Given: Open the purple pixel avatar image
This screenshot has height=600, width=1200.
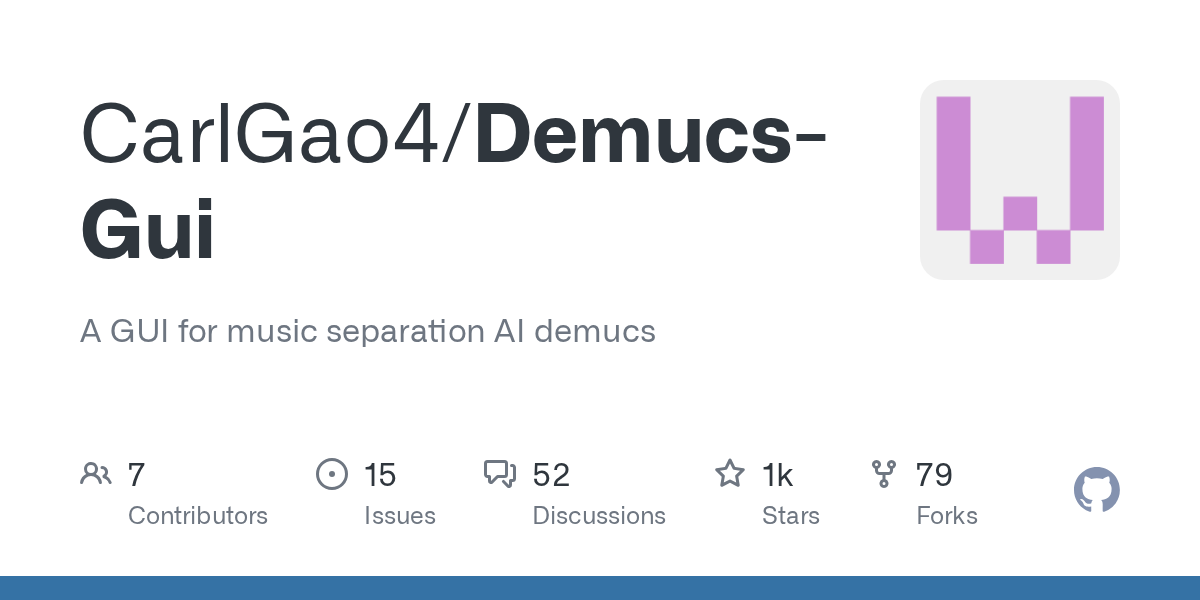Looking at the screenshot, I should (1019, 180).
